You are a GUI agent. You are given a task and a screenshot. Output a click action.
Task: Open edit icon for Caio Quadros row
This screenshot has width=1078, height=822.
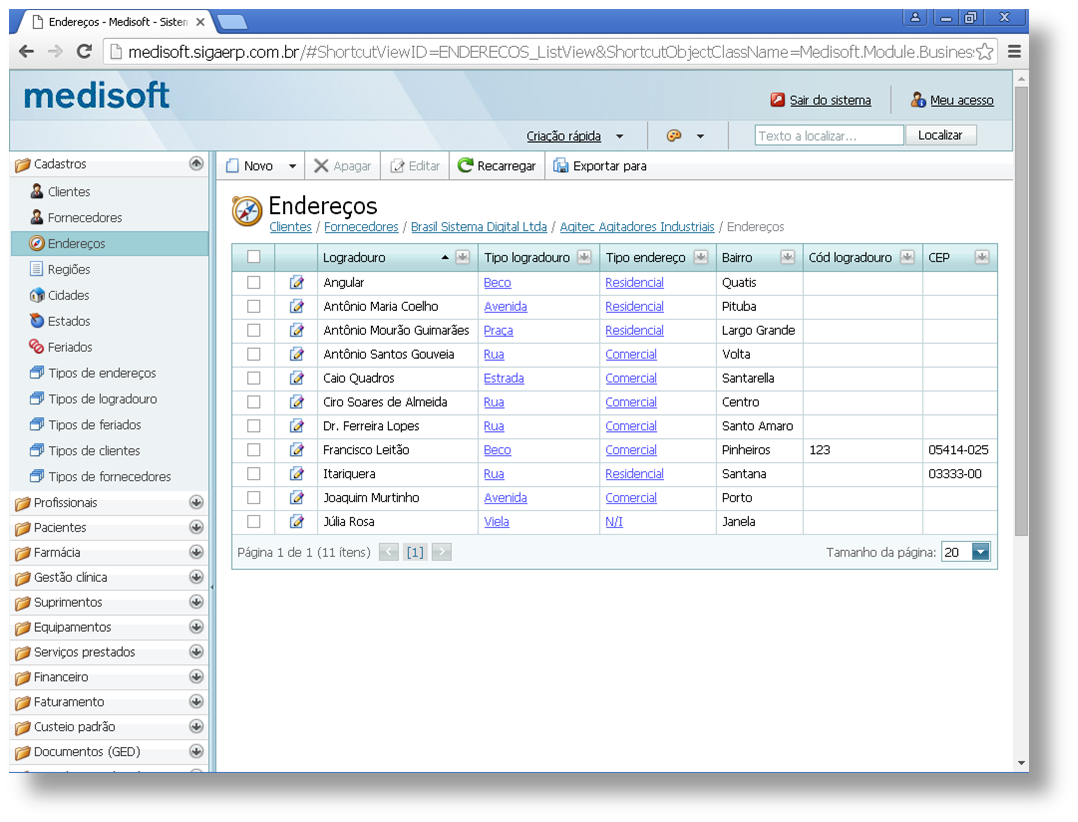[296, 378]
